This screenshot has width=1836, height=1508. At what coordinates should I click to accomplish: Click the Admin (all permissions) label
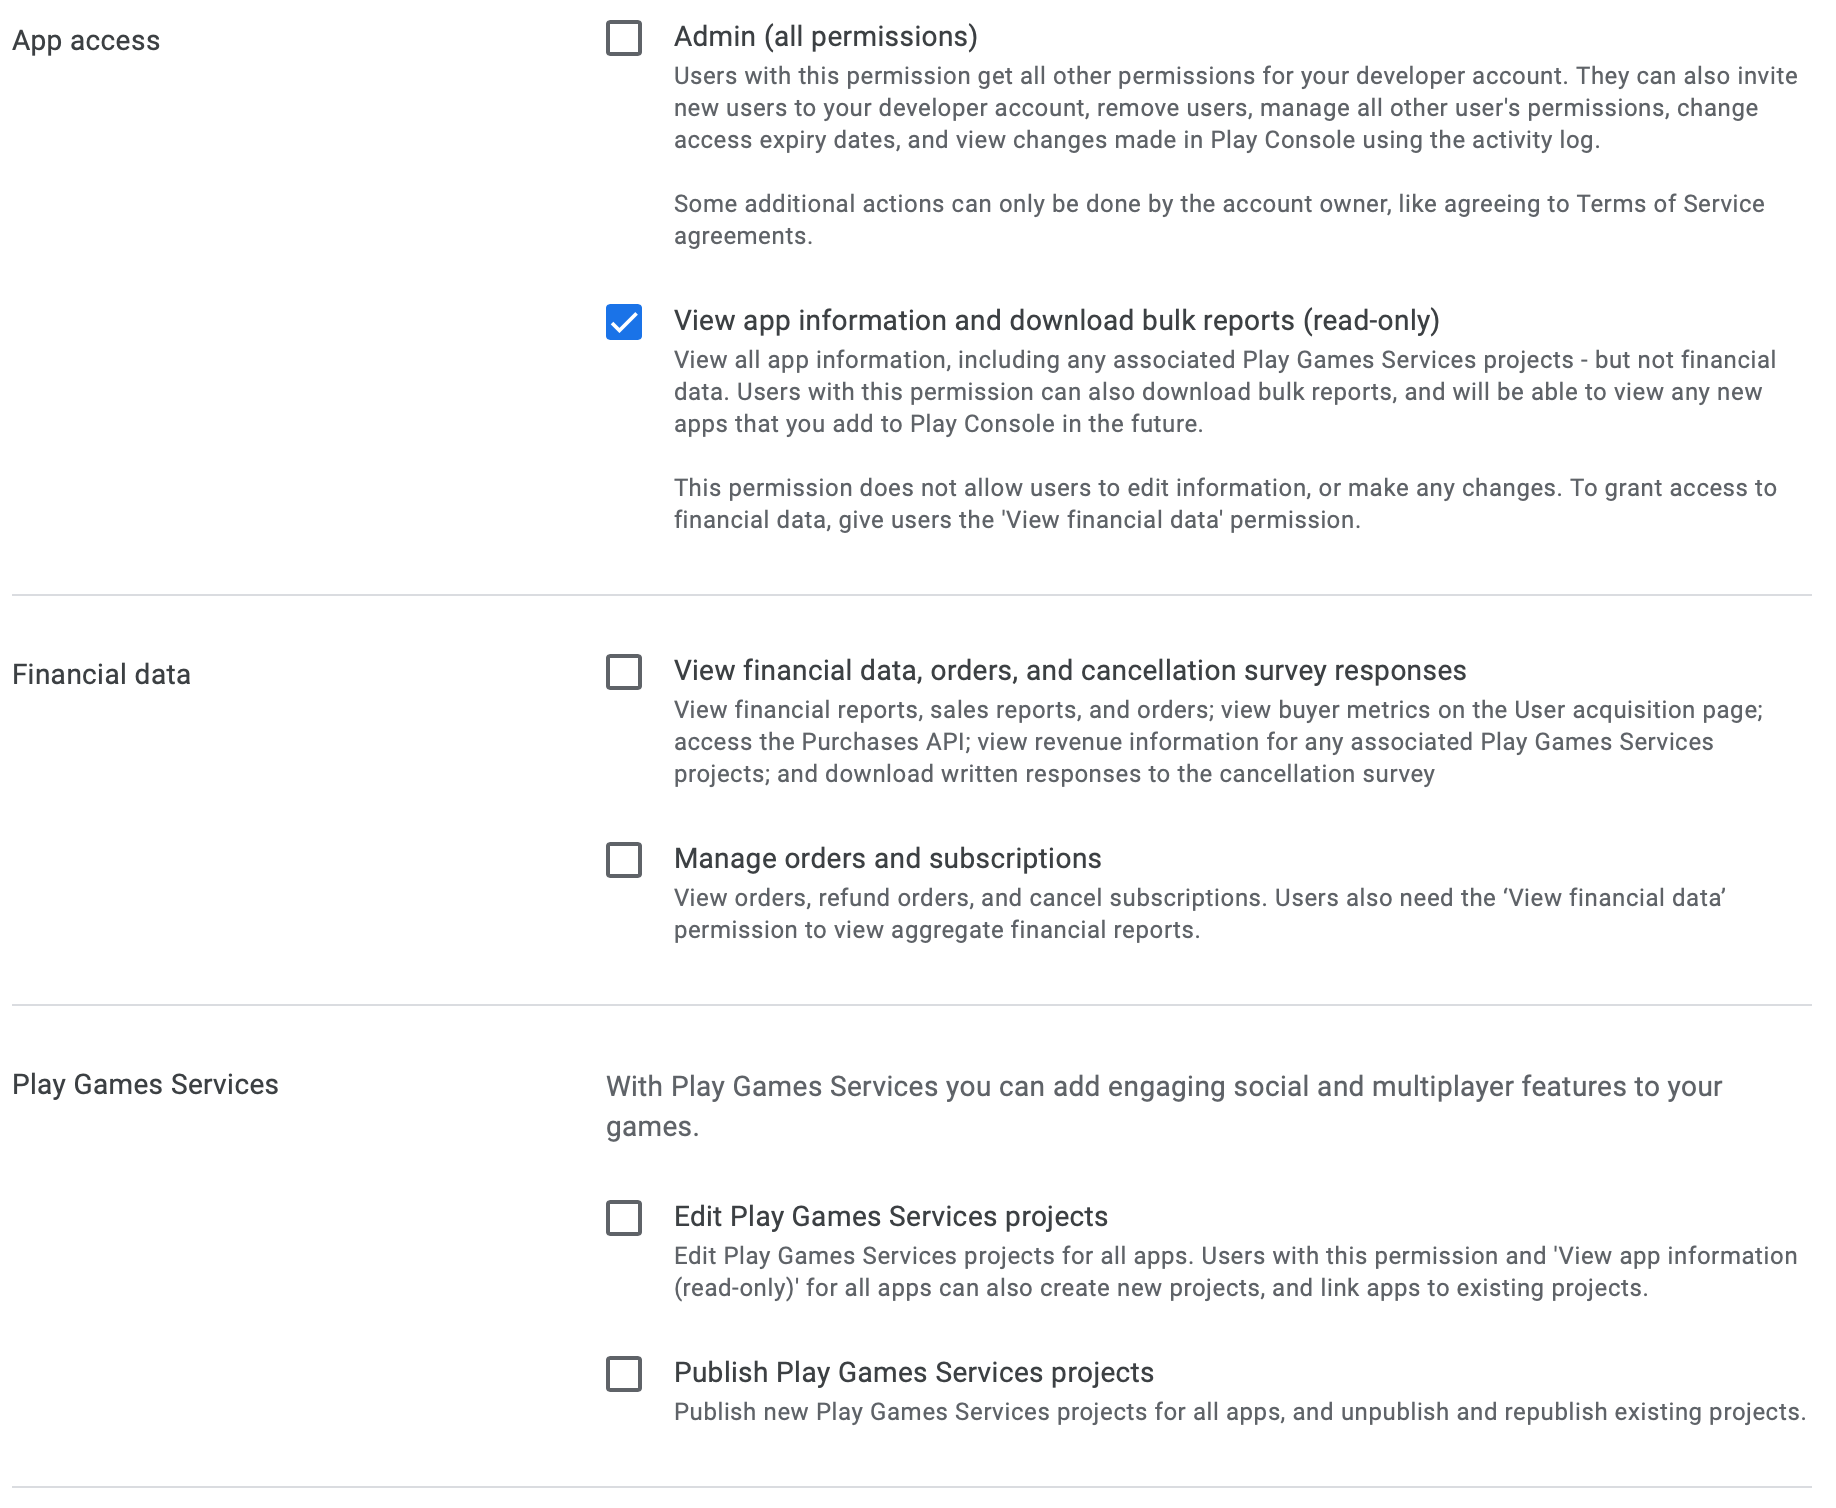[x=826, y=37]
